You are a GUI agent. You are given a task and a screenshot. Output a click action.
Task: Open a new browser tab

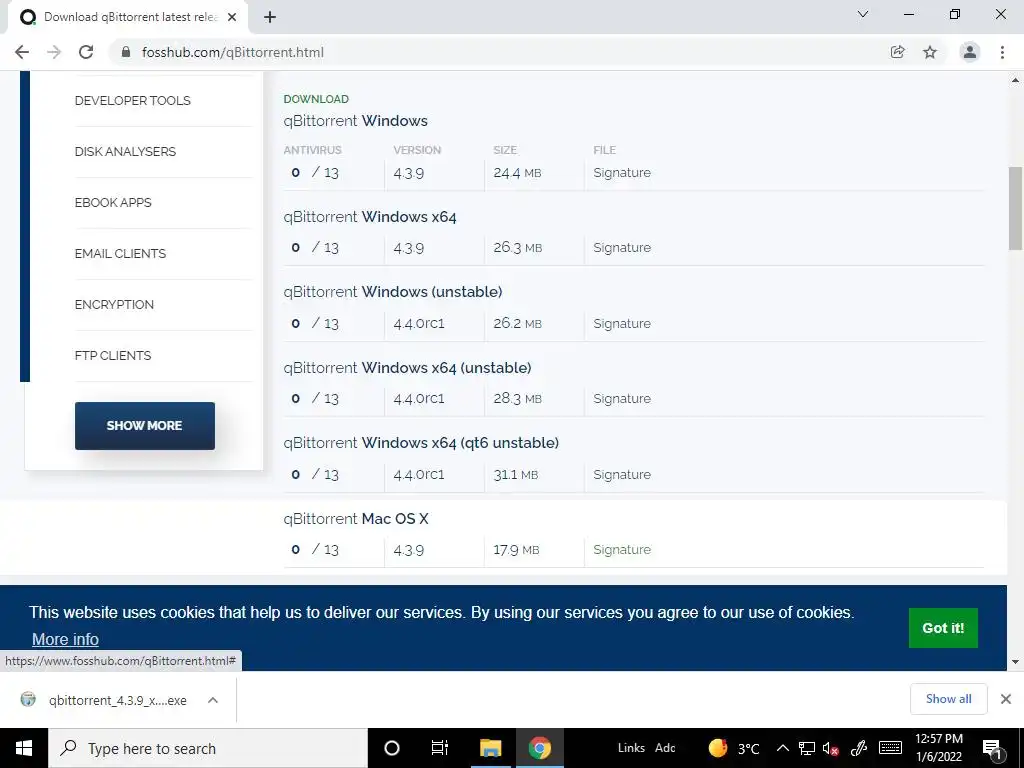pos(270,18)
